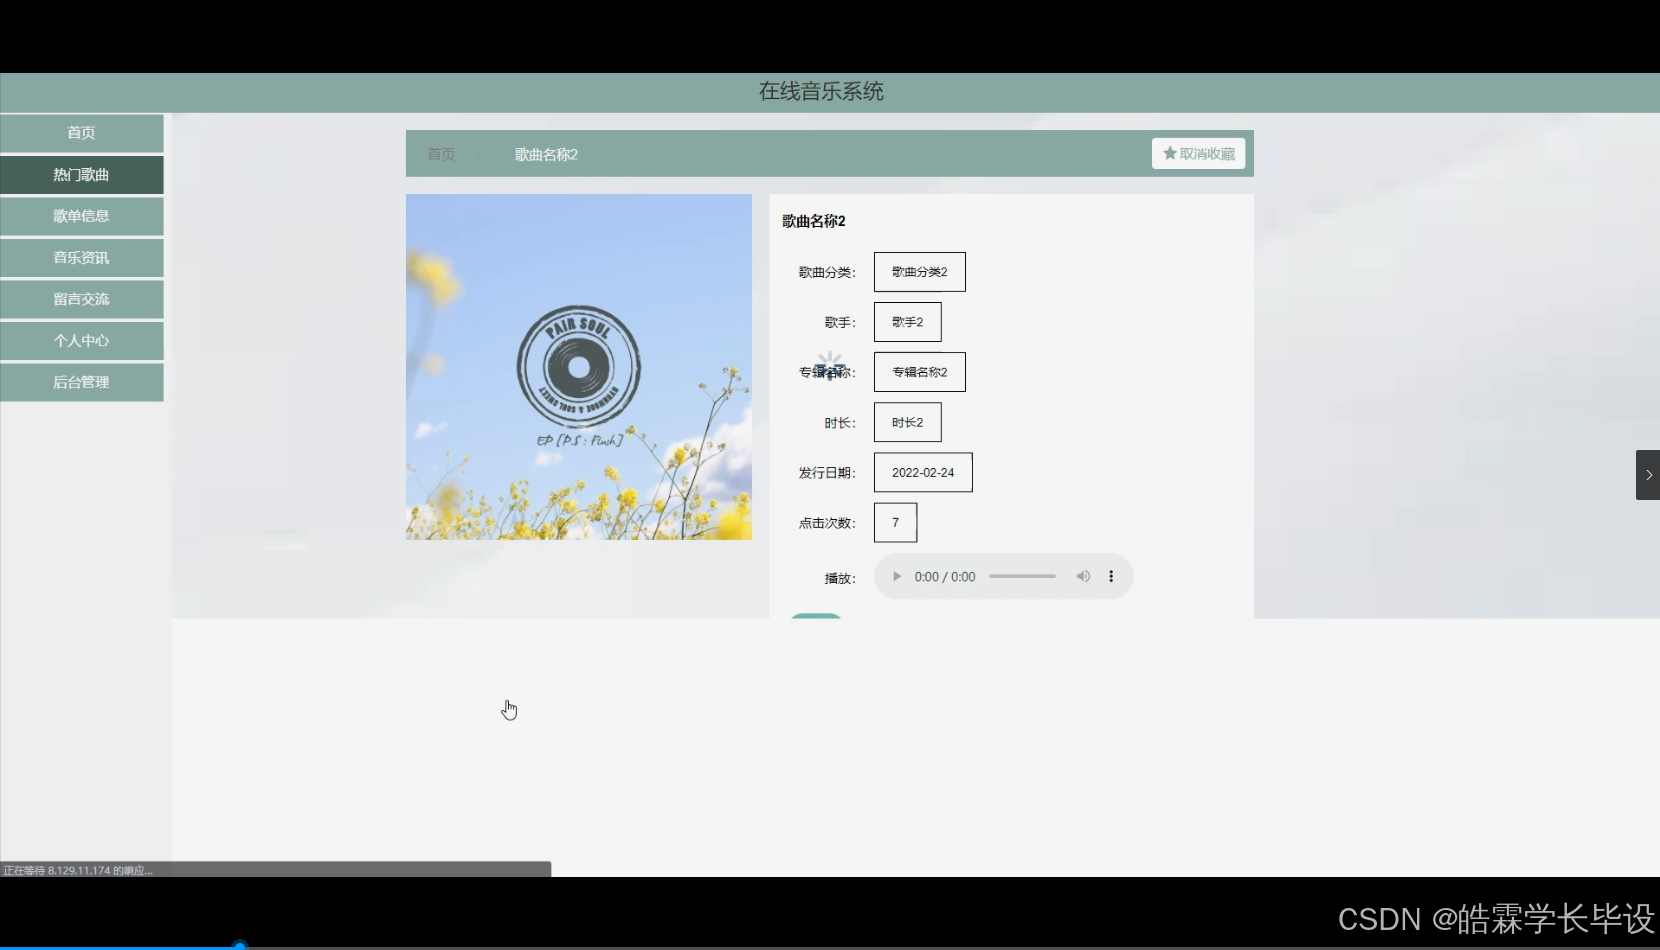The height and width of the screenshot is (950, 1660).
Task: Open 后台管理 in the sidebar
Action: (82, 382)
